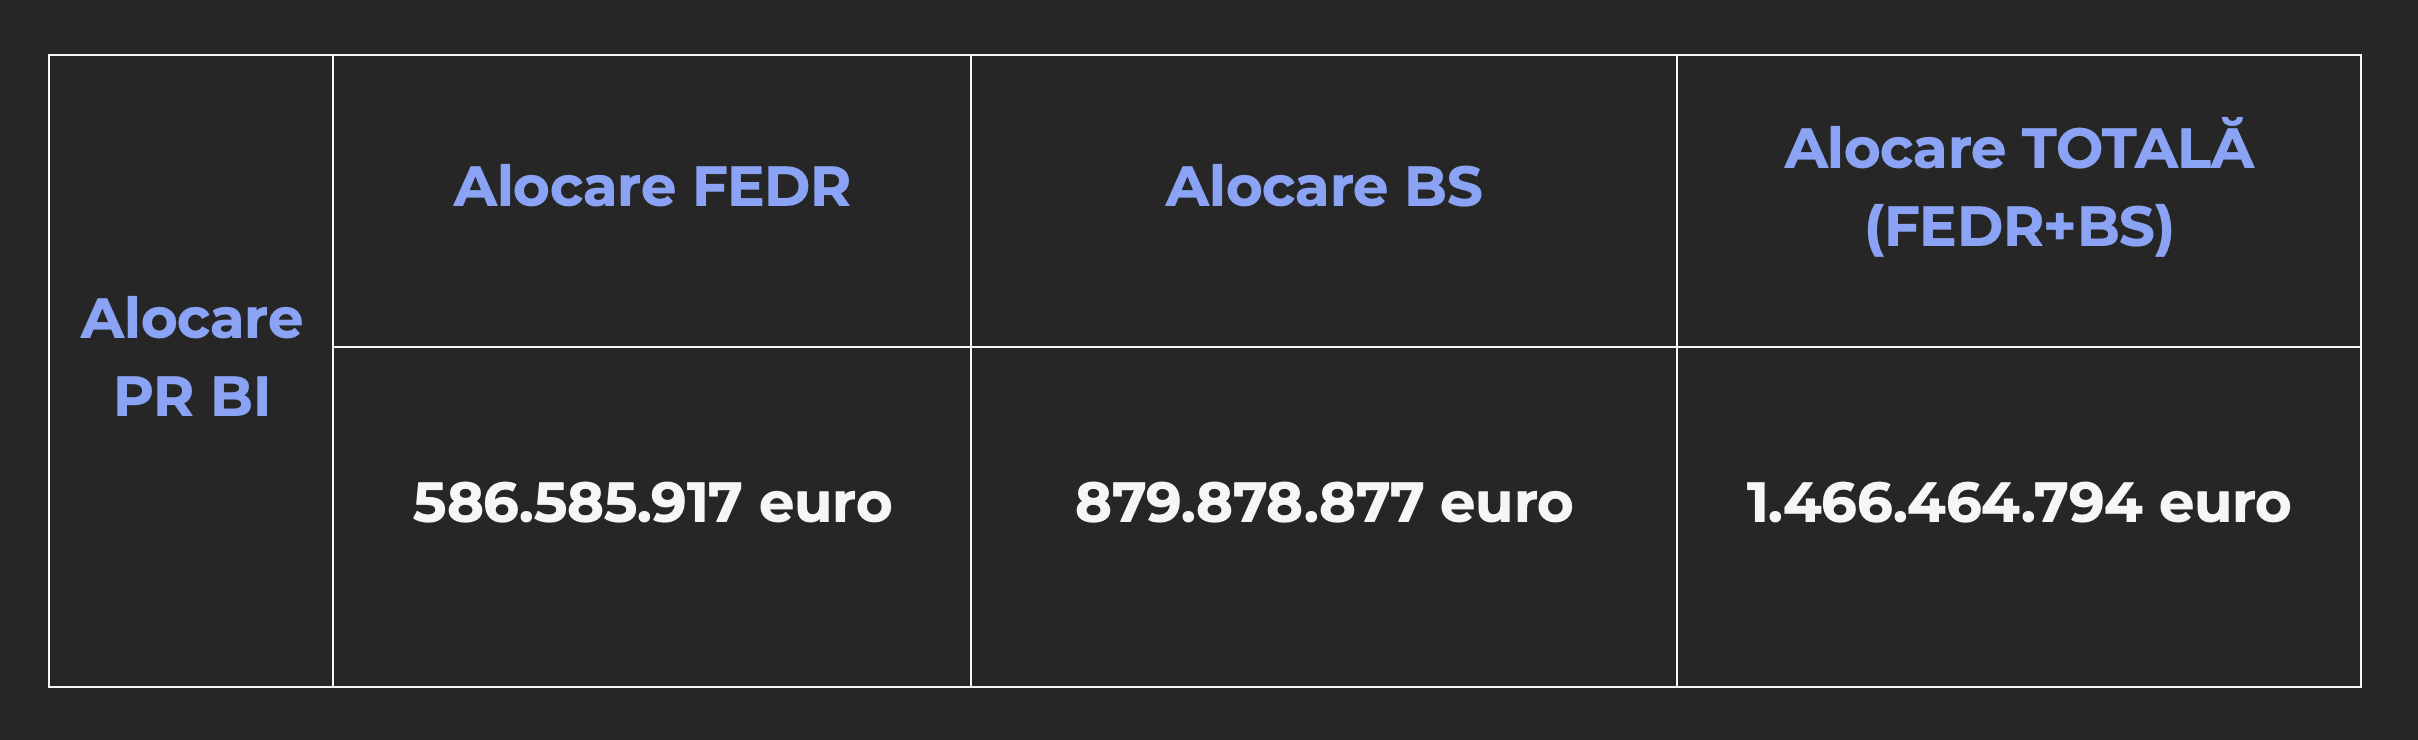Viewport: 2418px width, 740px height.
Task: Click the word "Alocare" in "Alocare BS"
Action: 1277,187
